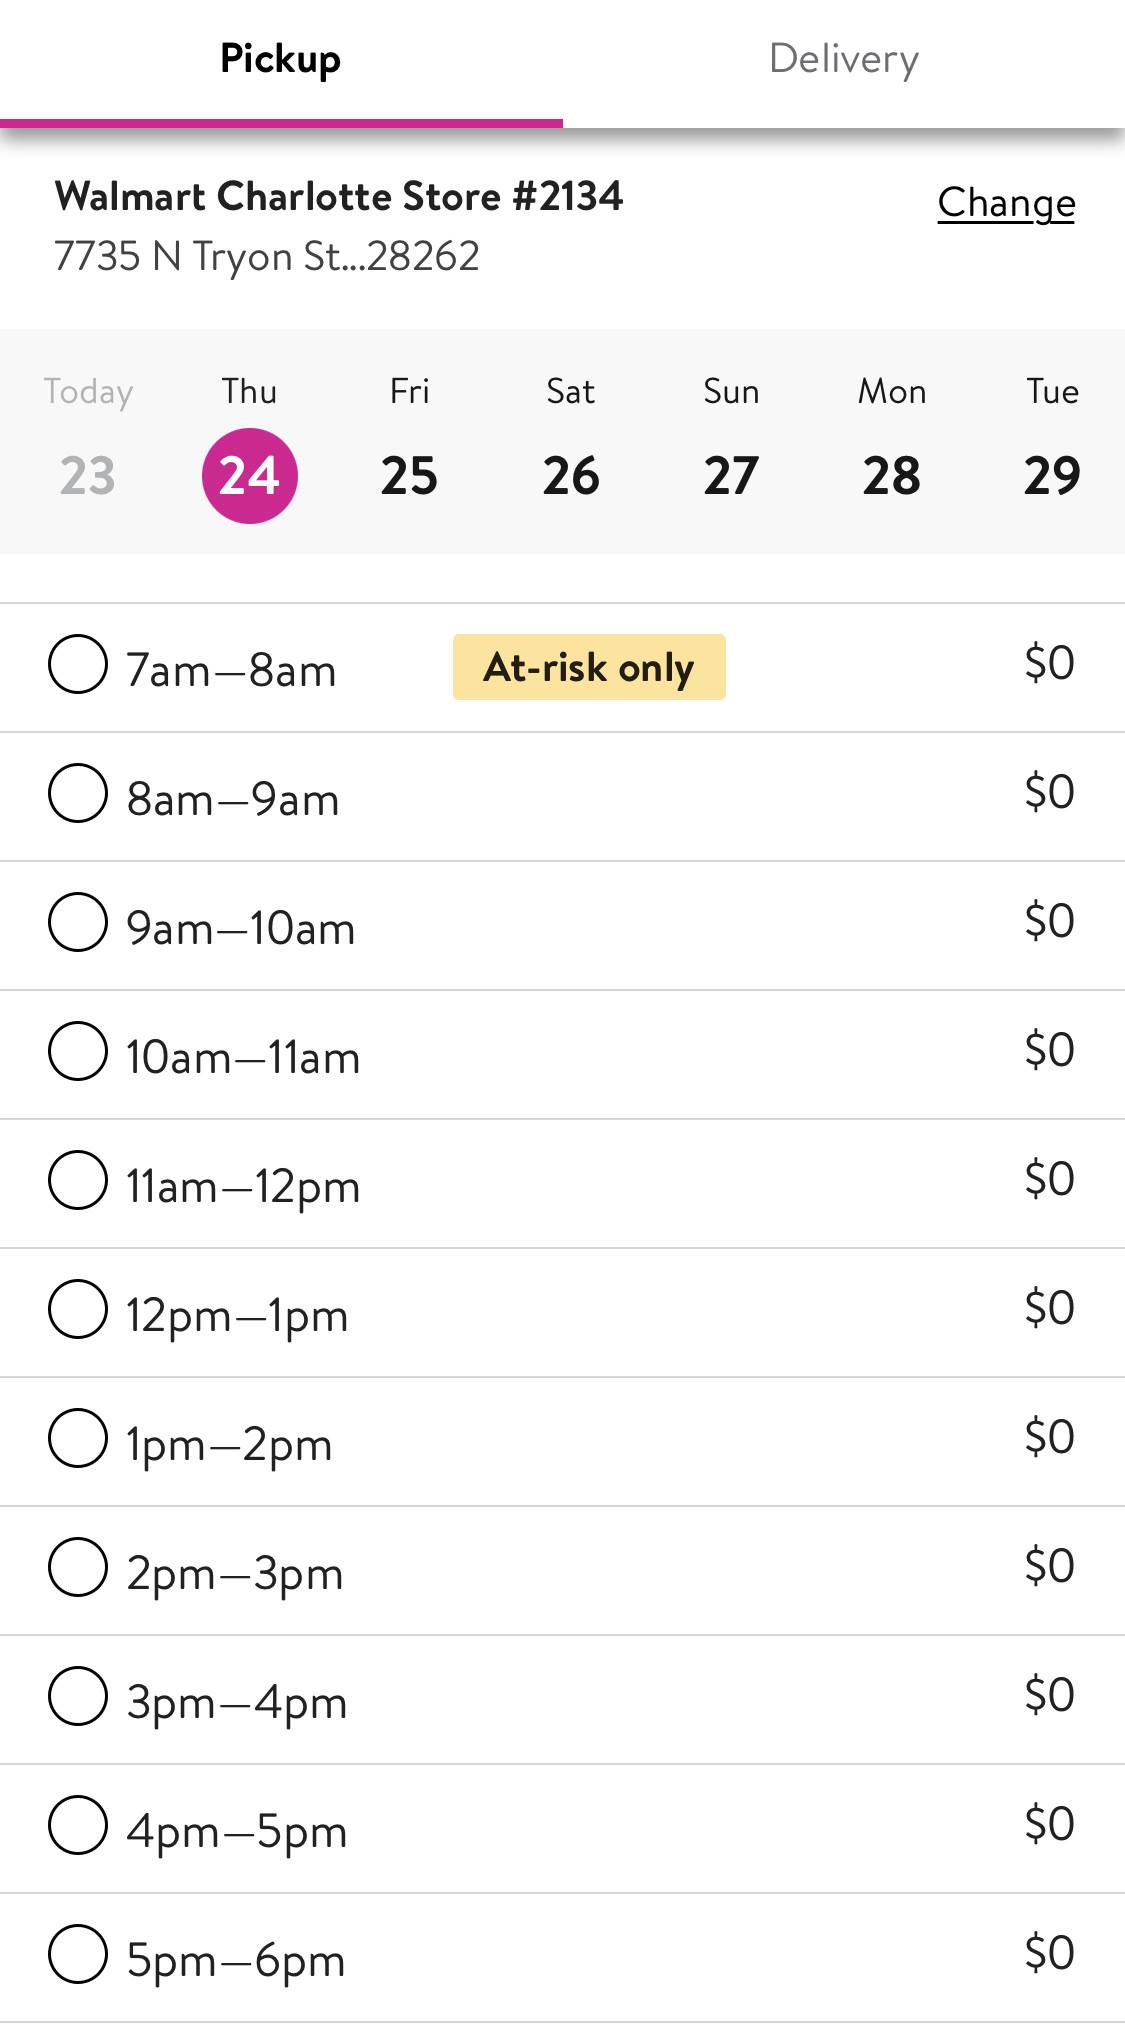
Task: Tap the highlighted Thursday 24 date
Action: pos(249,475)
